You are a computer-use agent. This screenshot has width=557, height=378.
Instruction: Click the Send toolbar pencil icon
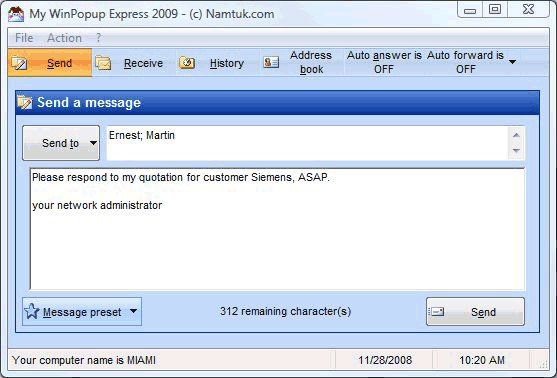[x=19, y=63]
